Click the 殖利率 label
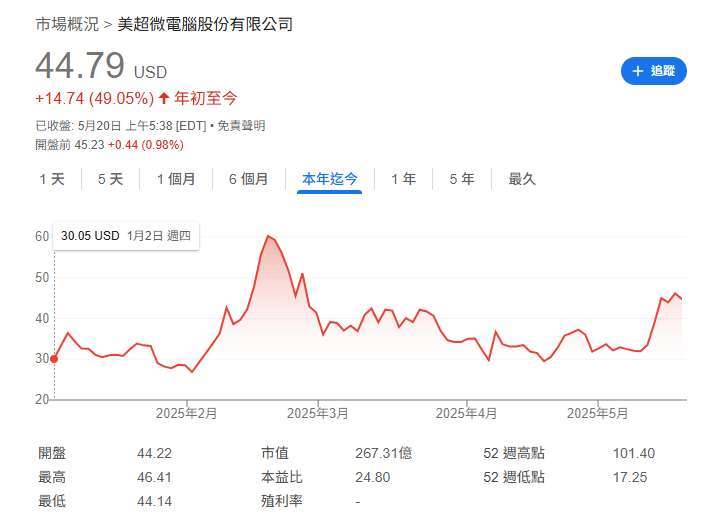The image size is (715, 516). (x=282, y=501)
